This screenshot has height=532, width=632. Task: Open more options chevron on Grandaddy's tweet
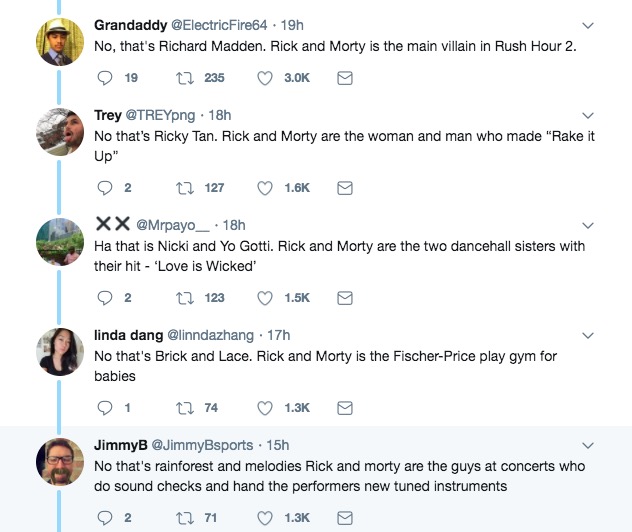tap(588, 25)
